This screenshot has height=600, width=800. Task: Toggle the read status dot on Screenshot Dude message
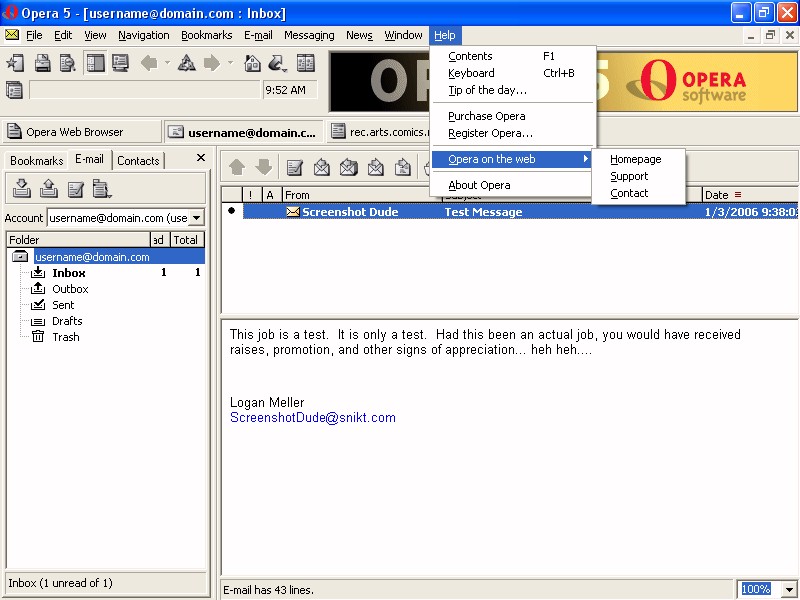[232, 211]
